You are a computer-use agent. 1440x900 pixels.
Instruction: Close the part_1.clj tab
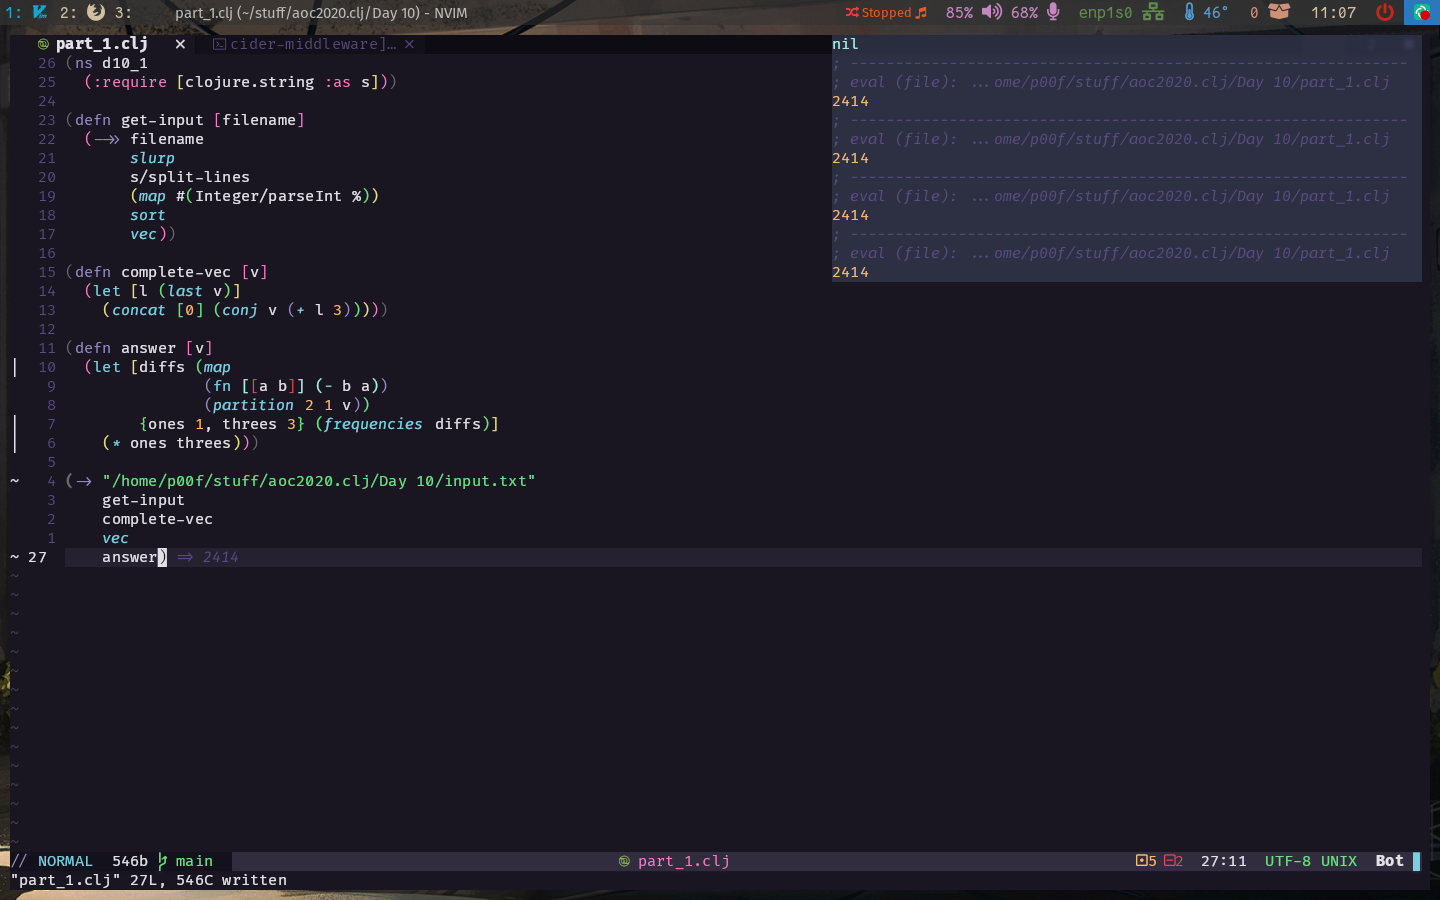[180, 44]
